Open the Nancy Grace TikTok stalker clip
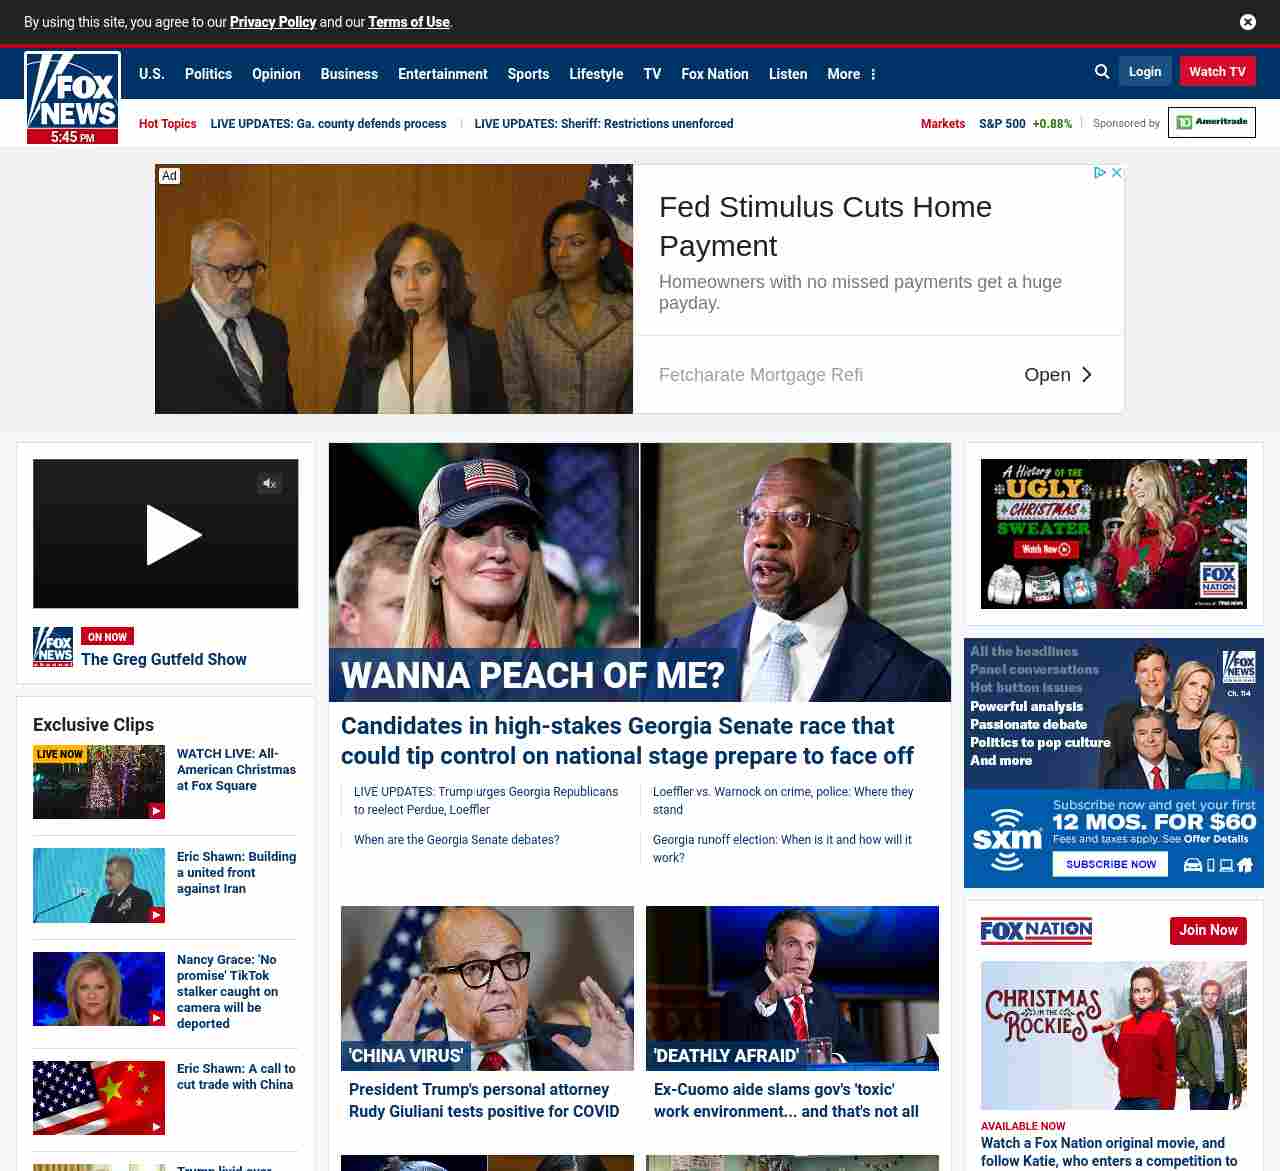 pos(227,991)
